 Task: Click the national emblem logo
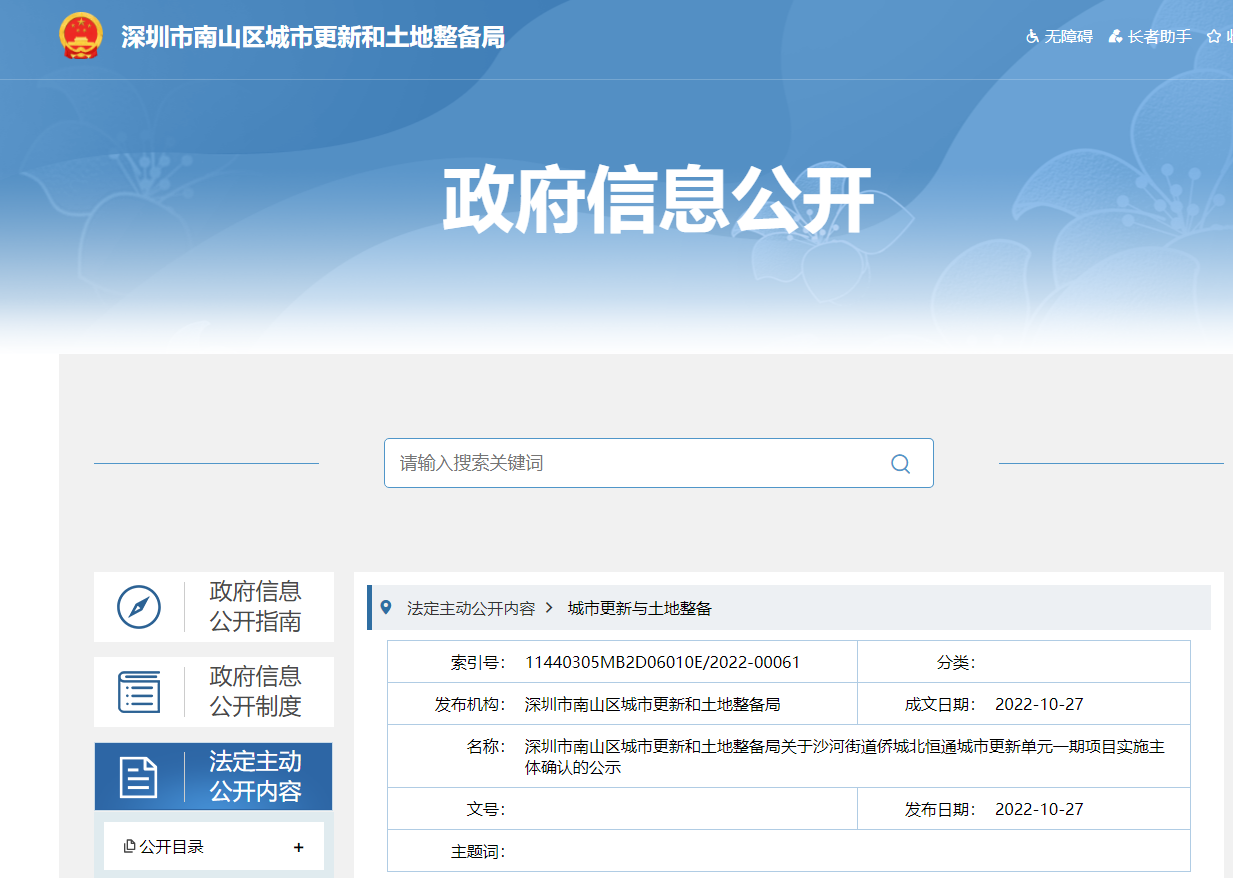[x=81, y=37]
